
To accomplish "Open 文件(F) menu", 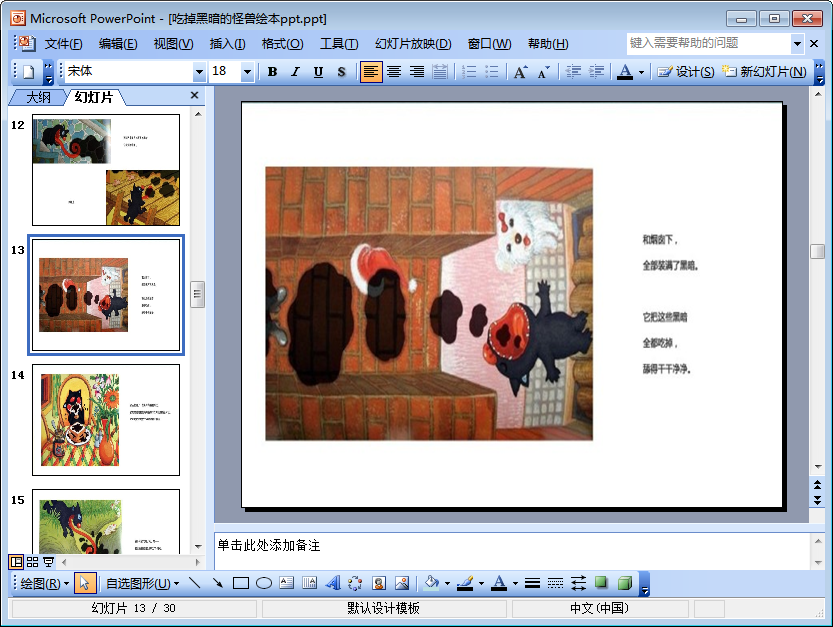I will point(63,44).
